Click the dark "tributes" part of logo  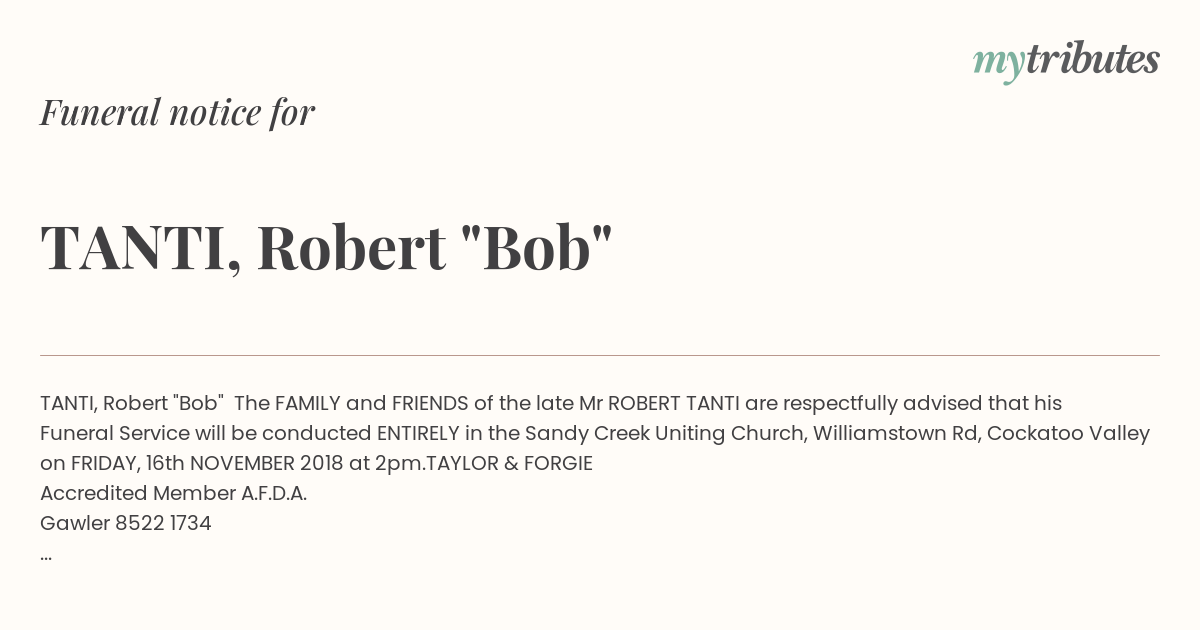coord(1092,59)
